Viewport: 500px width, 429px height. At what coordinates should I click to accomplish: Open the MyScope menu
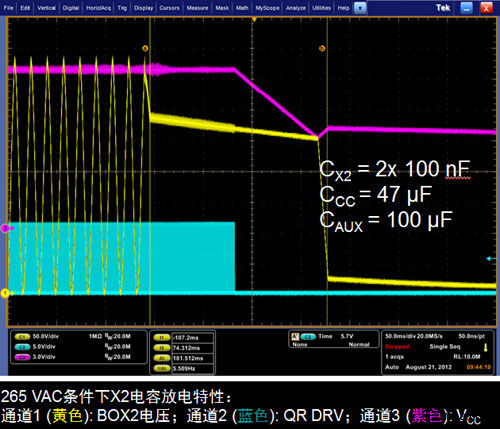[267, 8]
